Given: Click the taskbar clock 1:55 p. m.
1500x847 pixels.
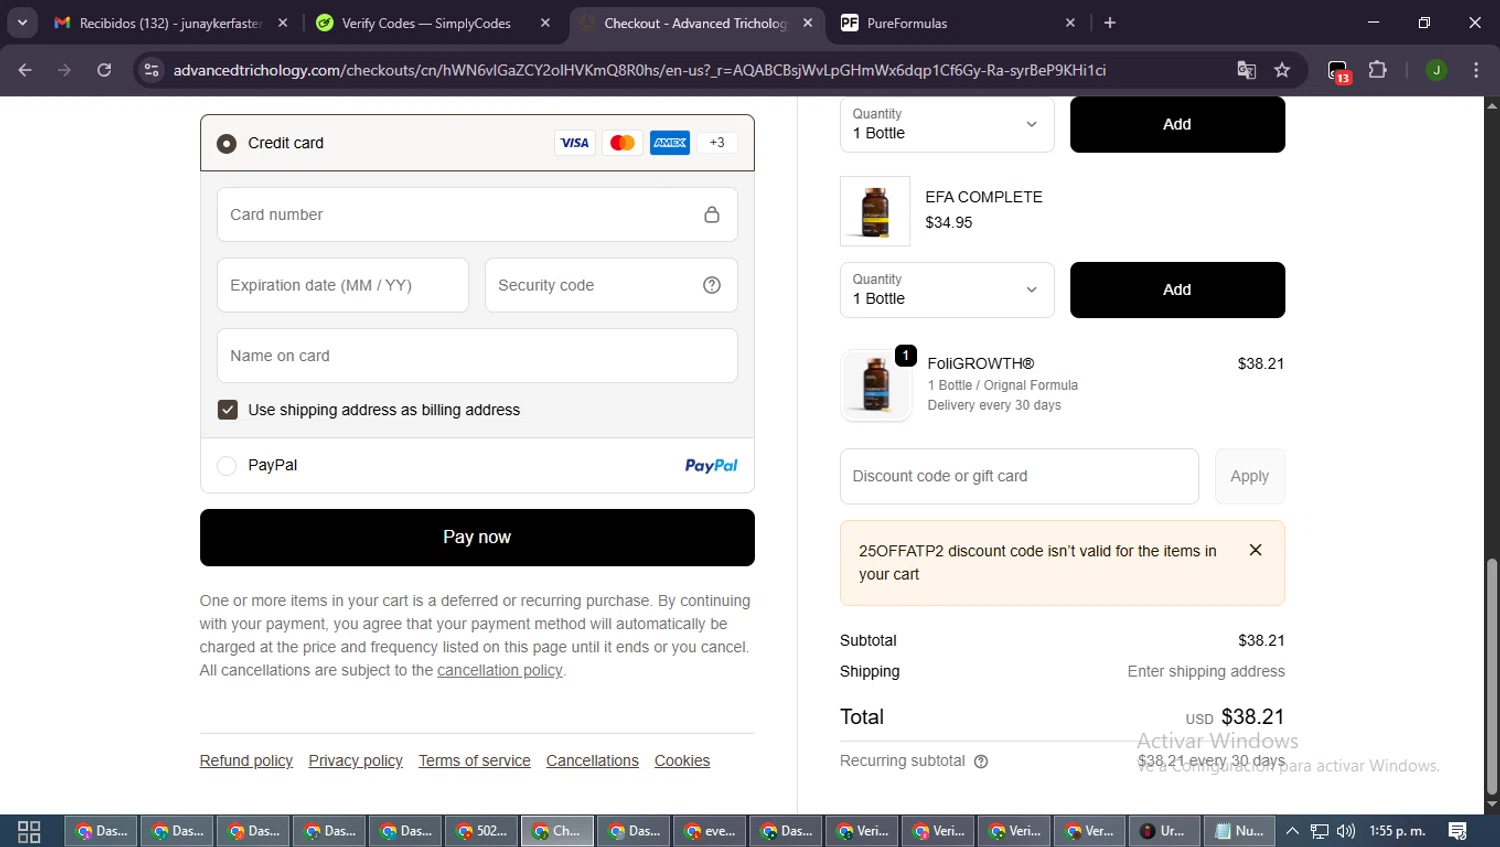Looking at the screenshot, I should point(1397,831).
